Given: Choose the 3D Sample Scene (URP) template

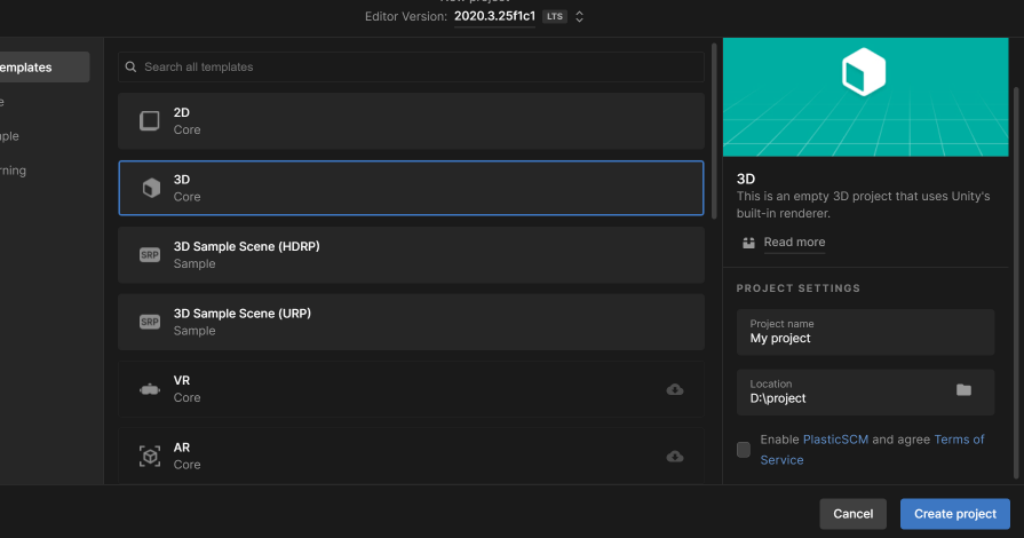Looking at the screenshot, I should (x=411, y=322).
